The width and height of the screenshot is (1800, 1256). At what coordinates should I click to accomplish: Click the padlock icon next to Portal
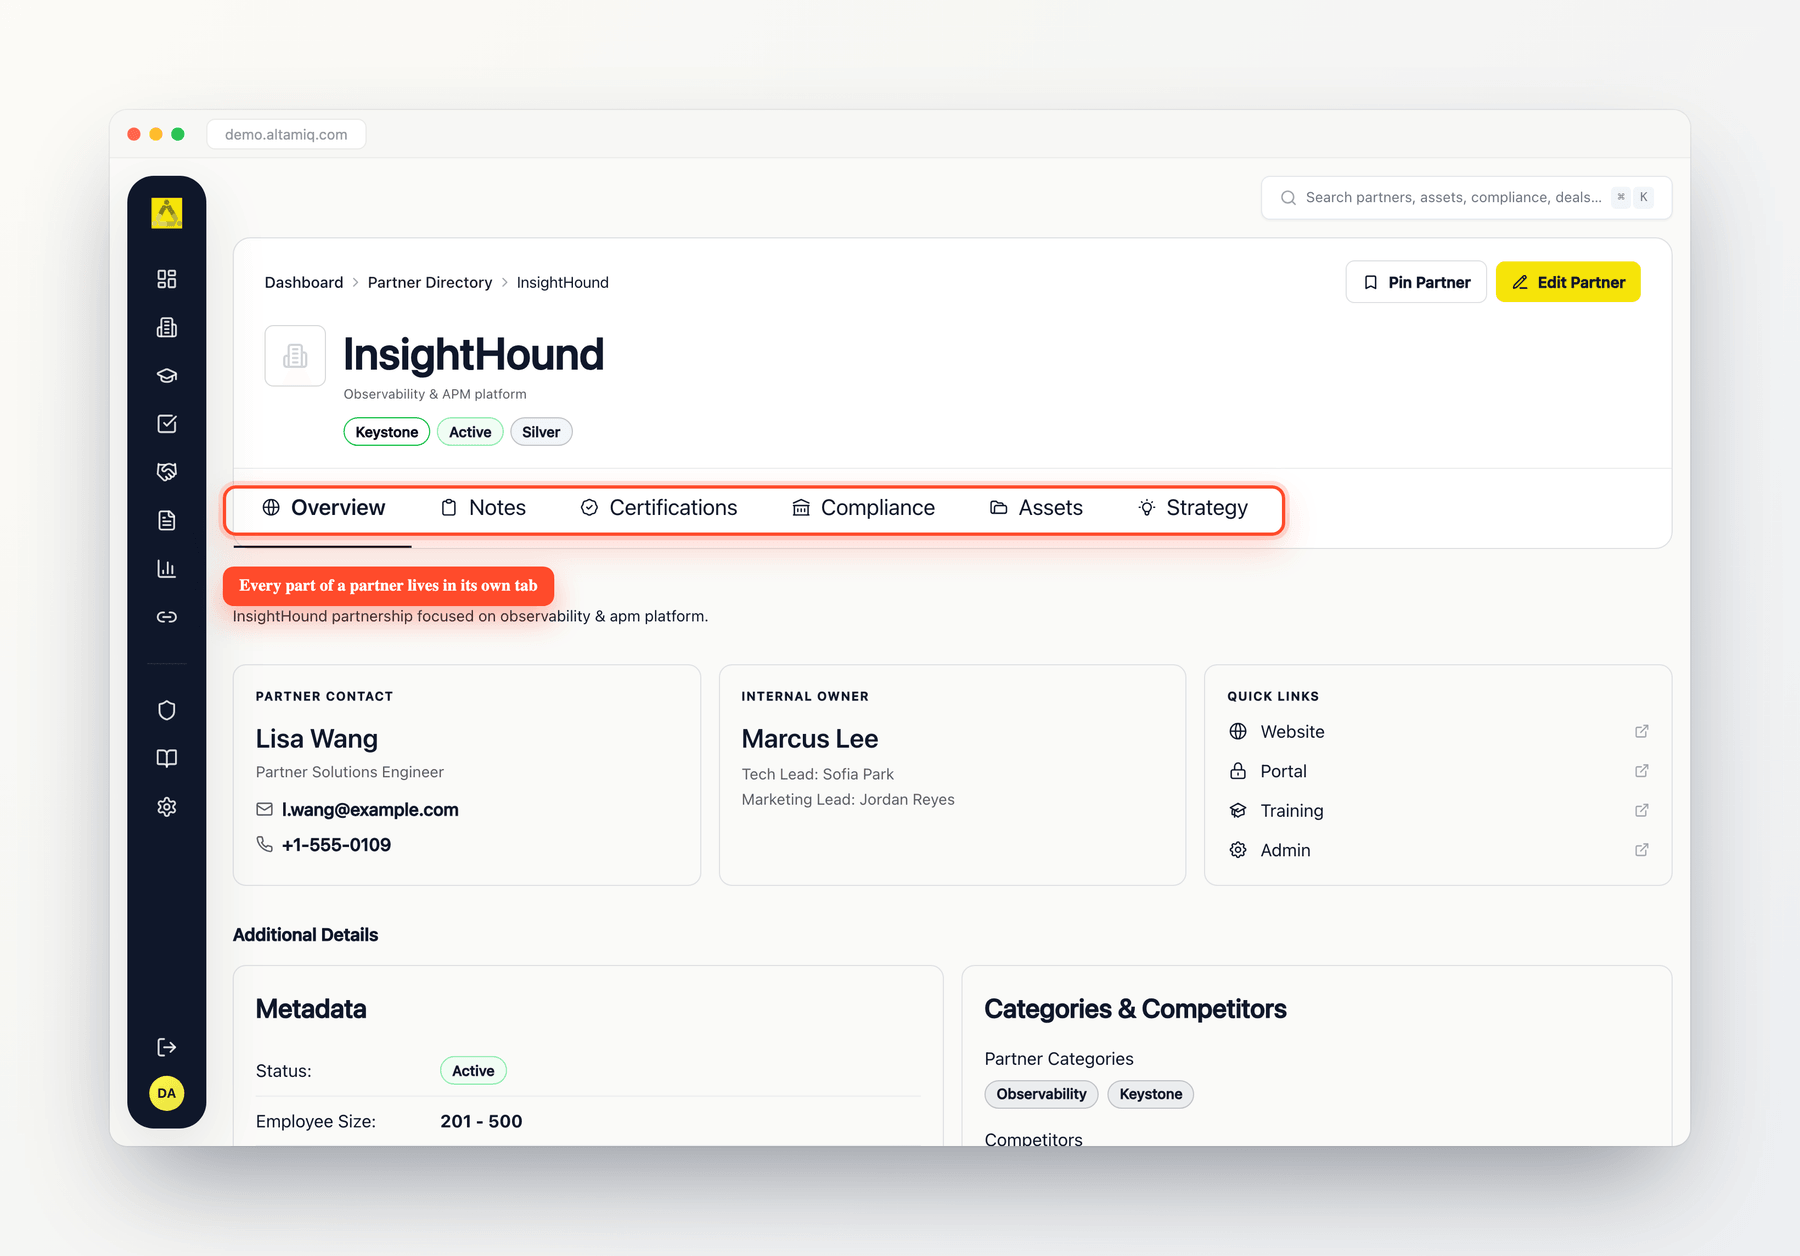[1238, 771]
